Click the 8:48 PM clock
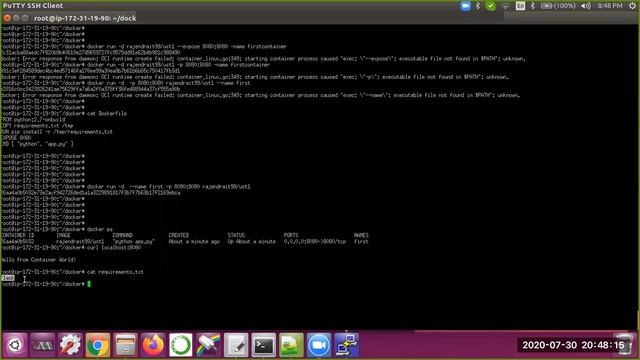 [x=610, y=6]
